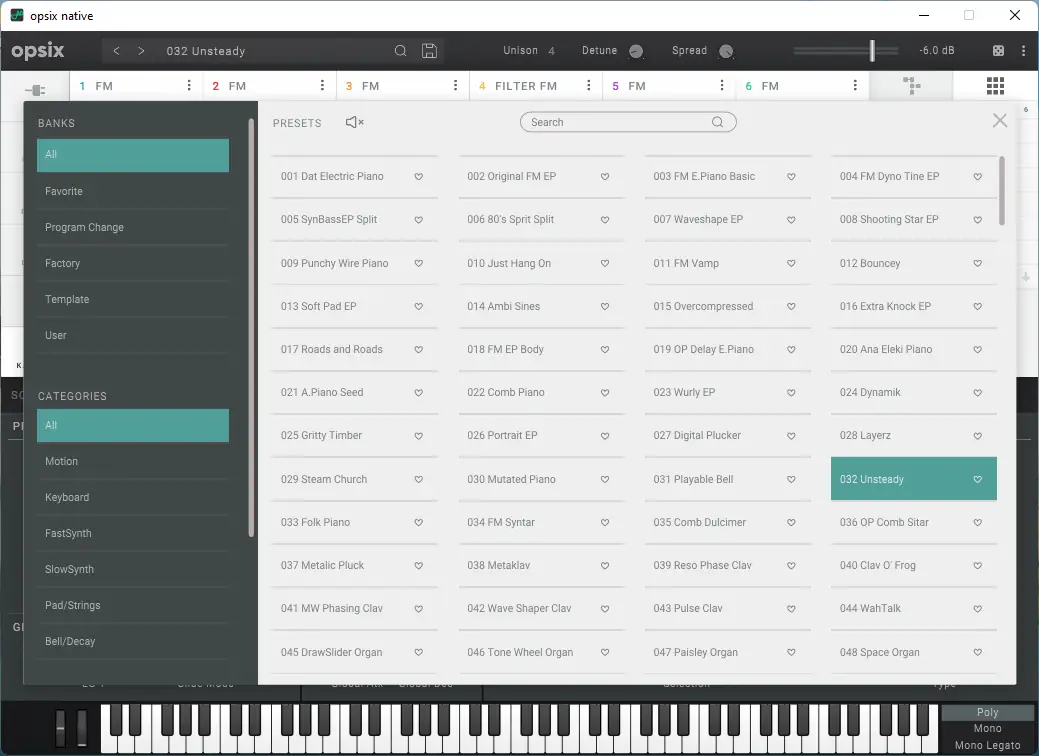Load preset 021 A.Piano Seed

pyautogui.click(x=355, y=392)
